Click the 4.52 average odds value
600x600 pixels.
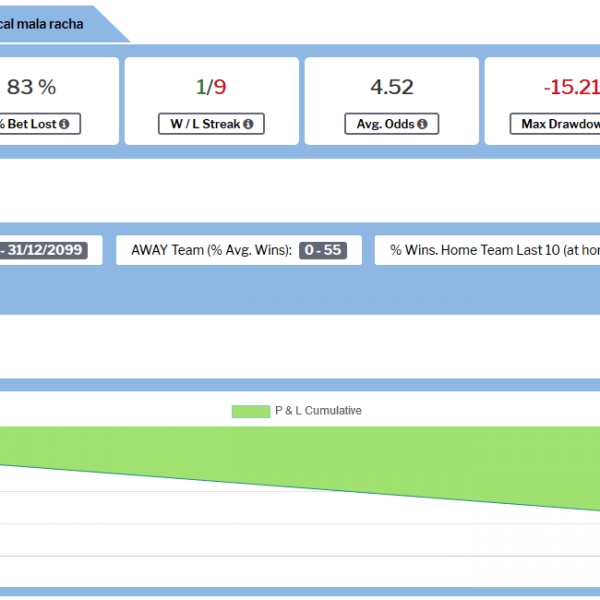click(x=392, y=87)
